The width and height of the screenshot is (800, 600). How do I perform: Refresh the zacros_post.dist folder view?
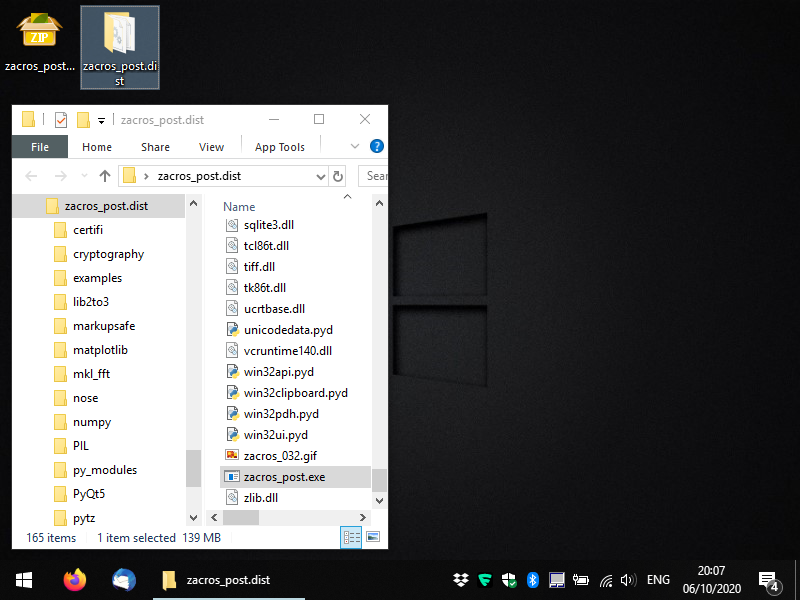[x=338, y=176]
